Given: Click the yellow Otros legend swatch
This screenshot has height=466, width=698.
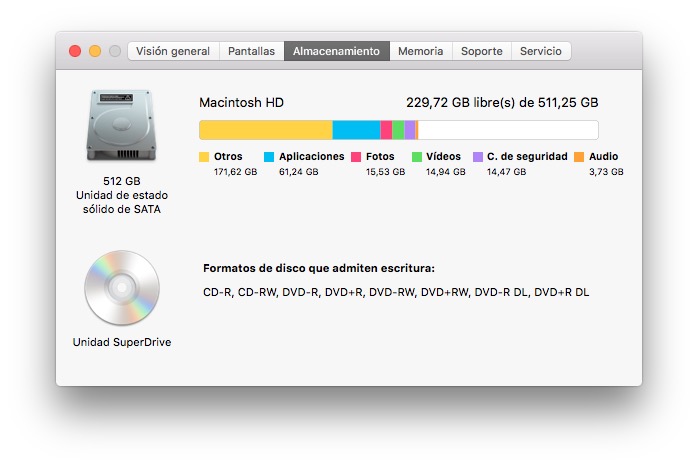Looking at the screenshot, I should [204, 157].
